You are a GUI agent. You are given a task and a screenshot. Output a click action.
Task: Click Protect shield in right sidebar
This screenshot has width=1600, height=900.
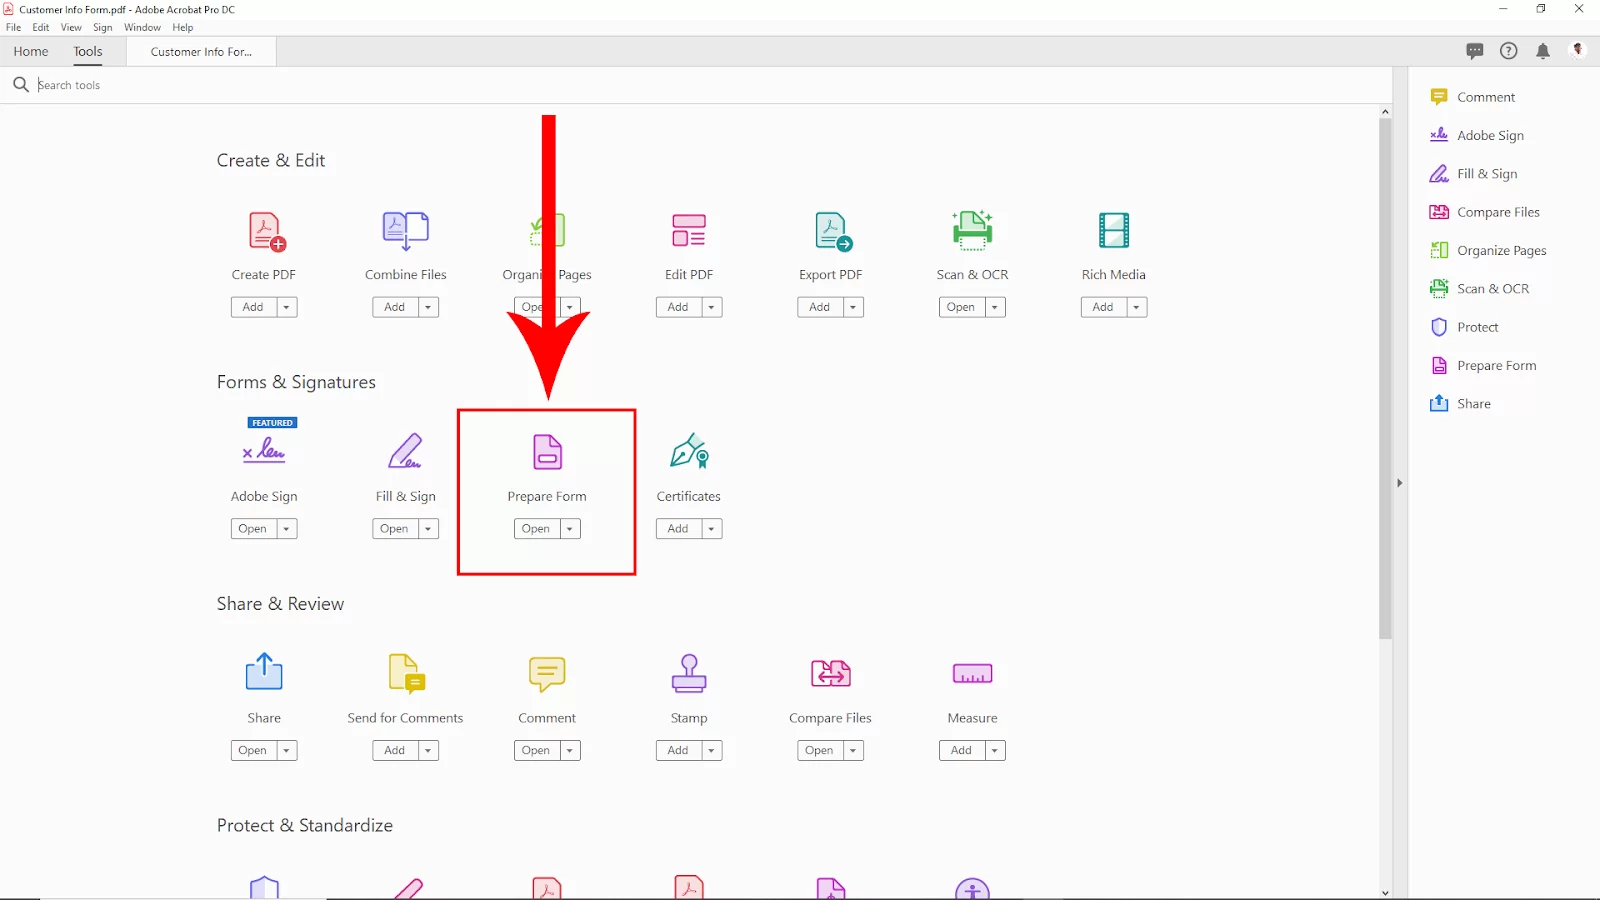1439,327
